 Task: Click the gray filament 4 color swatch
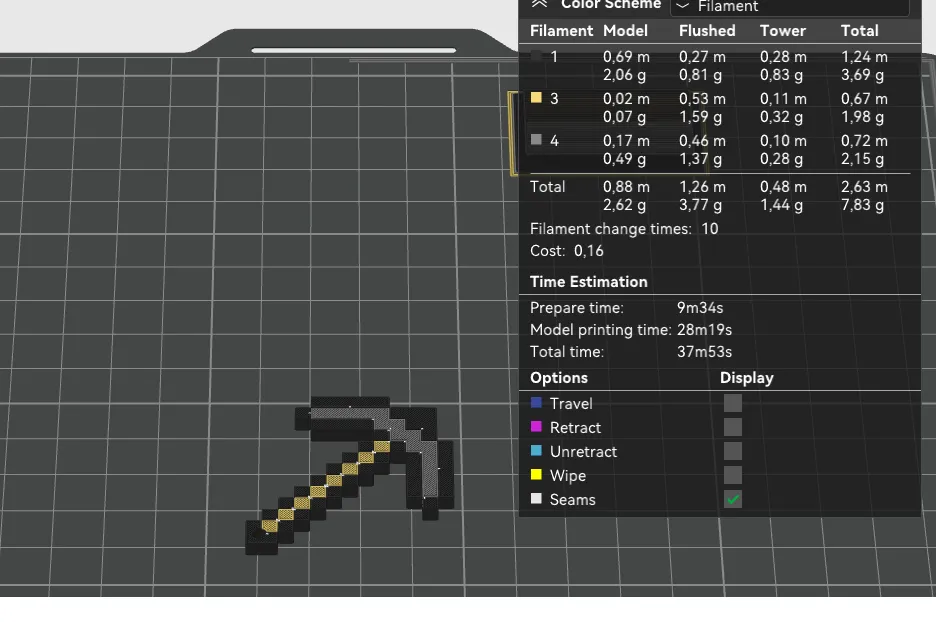coord(536,140)
